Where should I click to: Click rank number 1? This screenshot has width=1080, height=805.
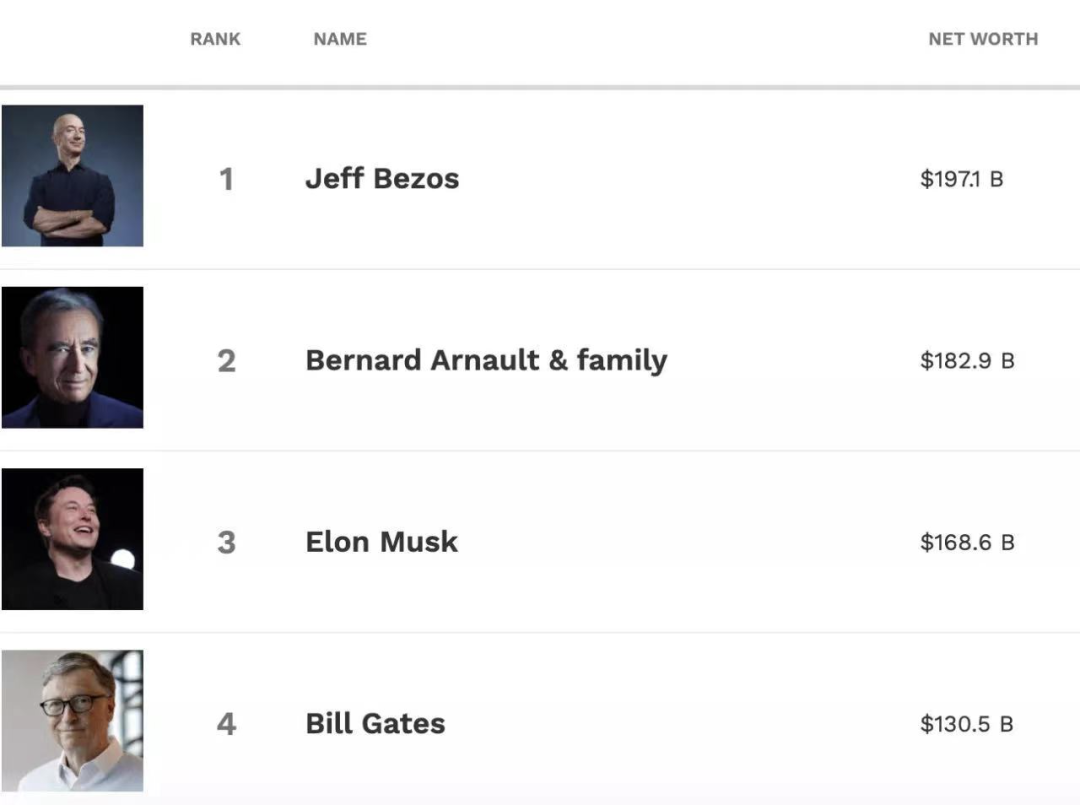(227, 180)
